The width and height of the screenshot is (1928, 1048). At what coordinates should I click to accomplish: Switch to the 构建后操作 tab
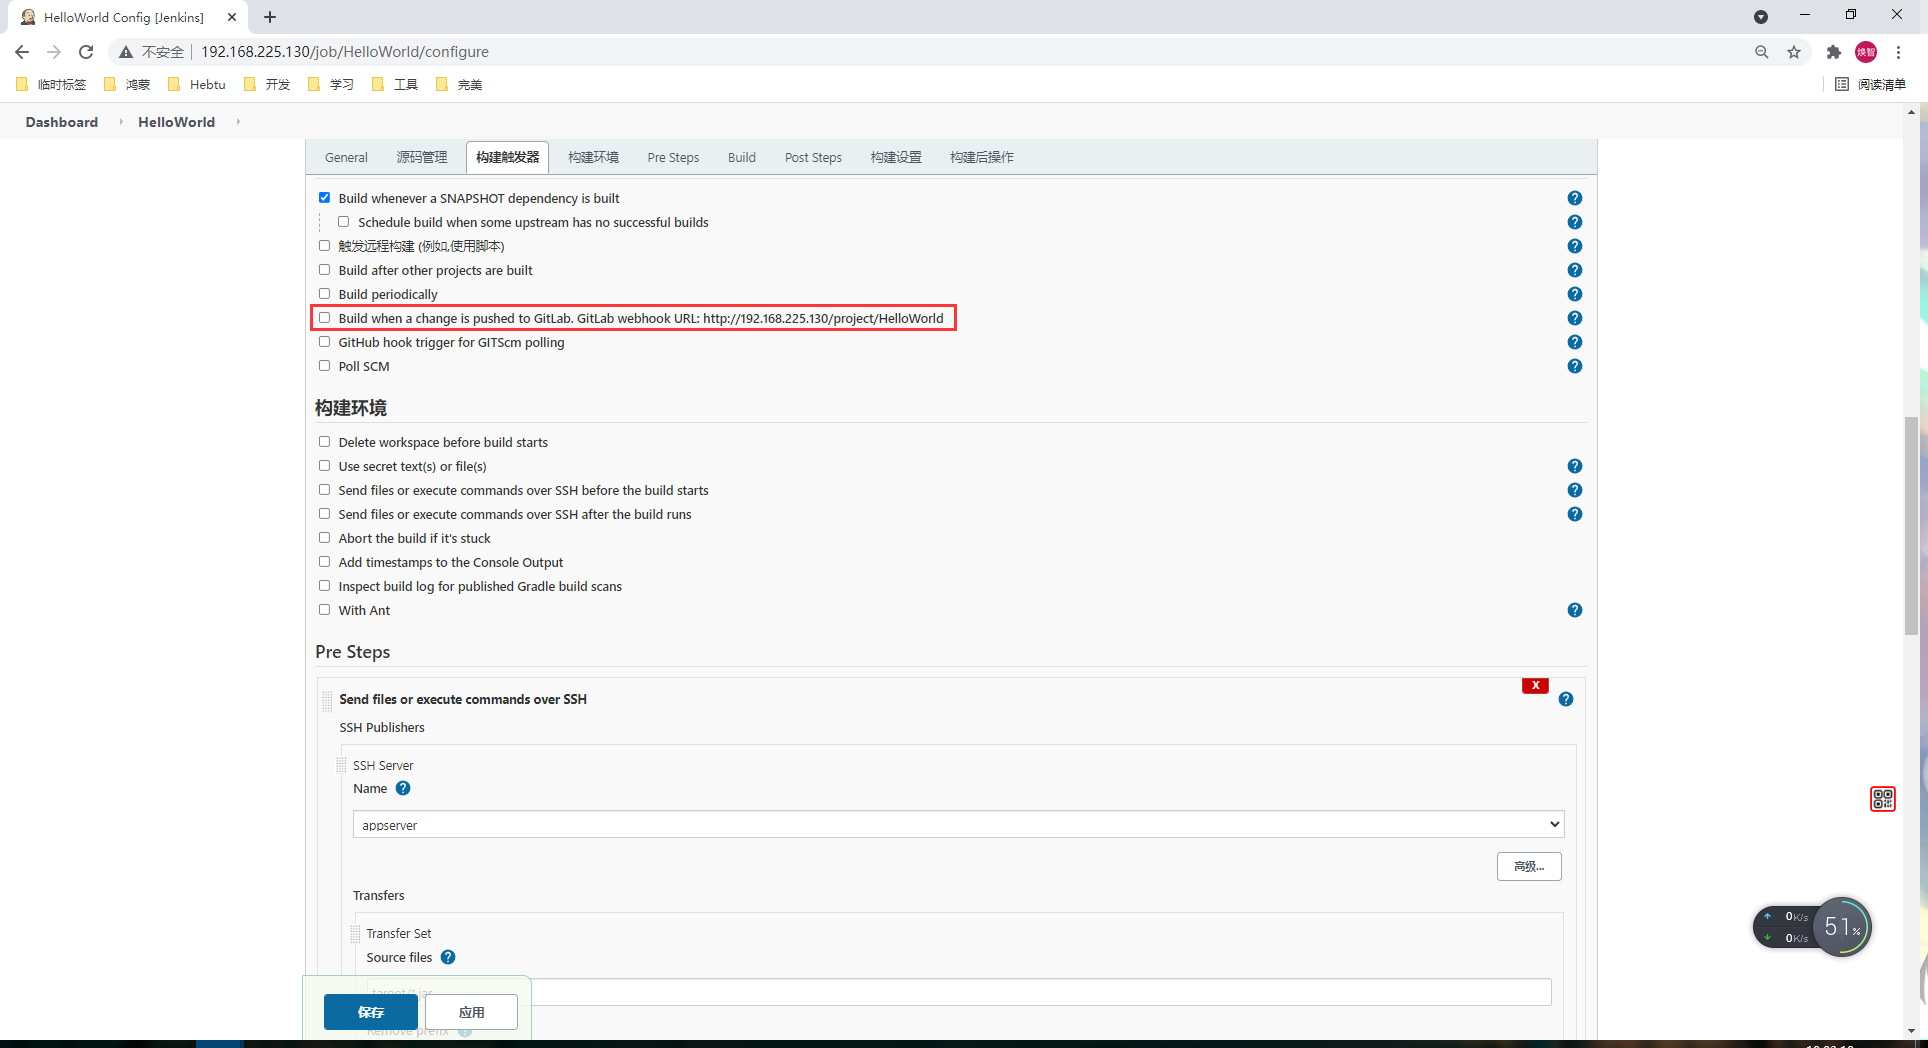click(x=982, y=157)
